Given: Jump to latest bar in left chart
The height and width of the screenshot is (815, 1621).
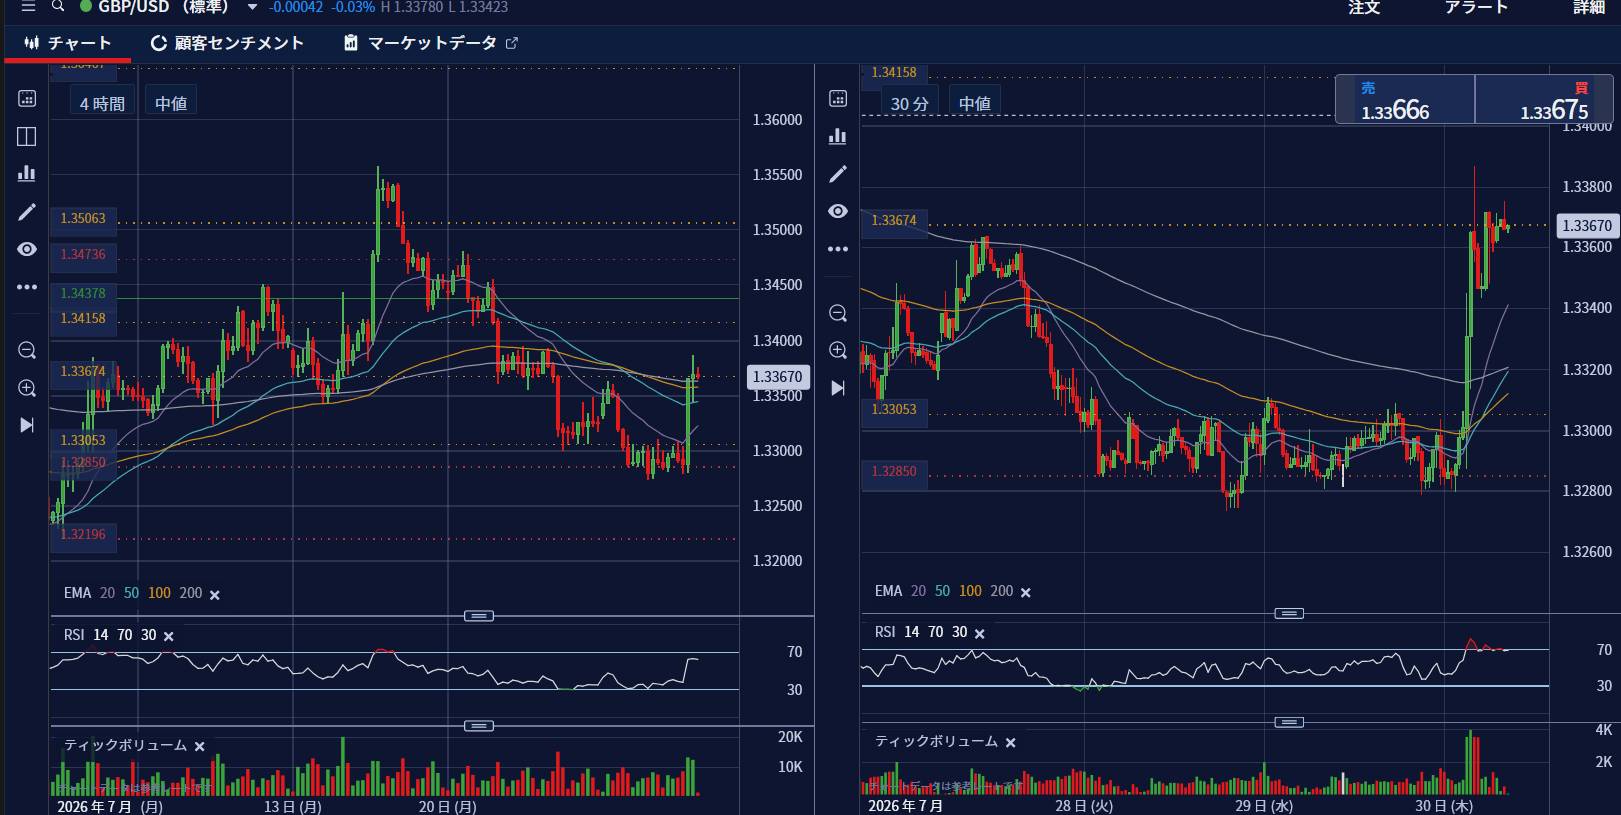Looking at the screenshot, I should tap(27, 425).
